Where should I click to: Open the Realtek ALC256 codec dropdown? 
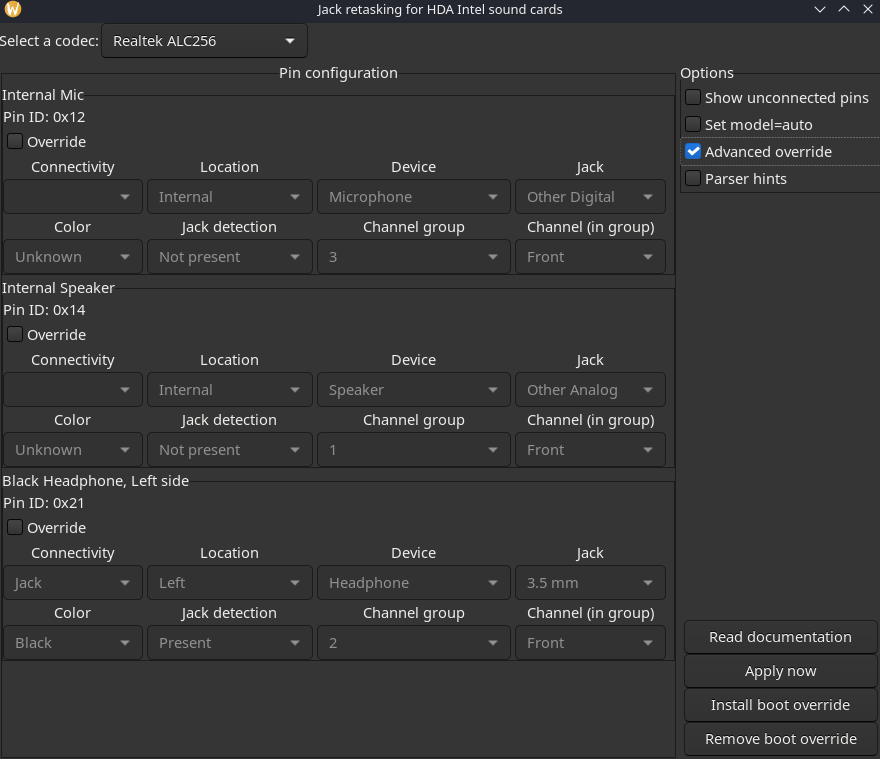point(204,41)
